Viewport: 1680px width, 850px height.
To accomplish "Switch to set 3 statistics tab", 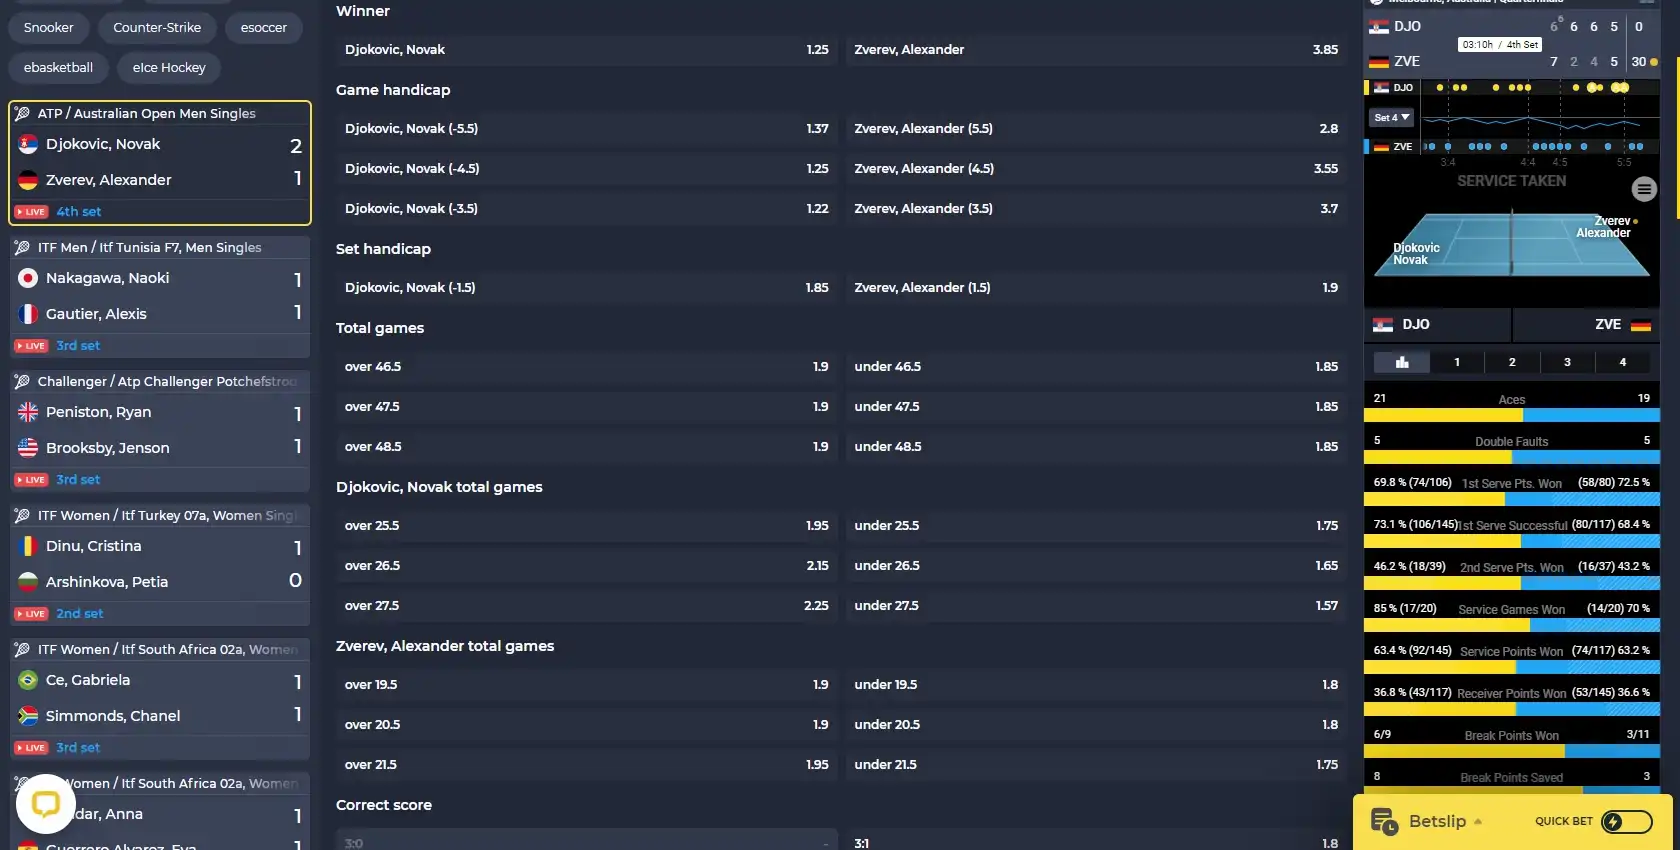I will [1567, 362].
